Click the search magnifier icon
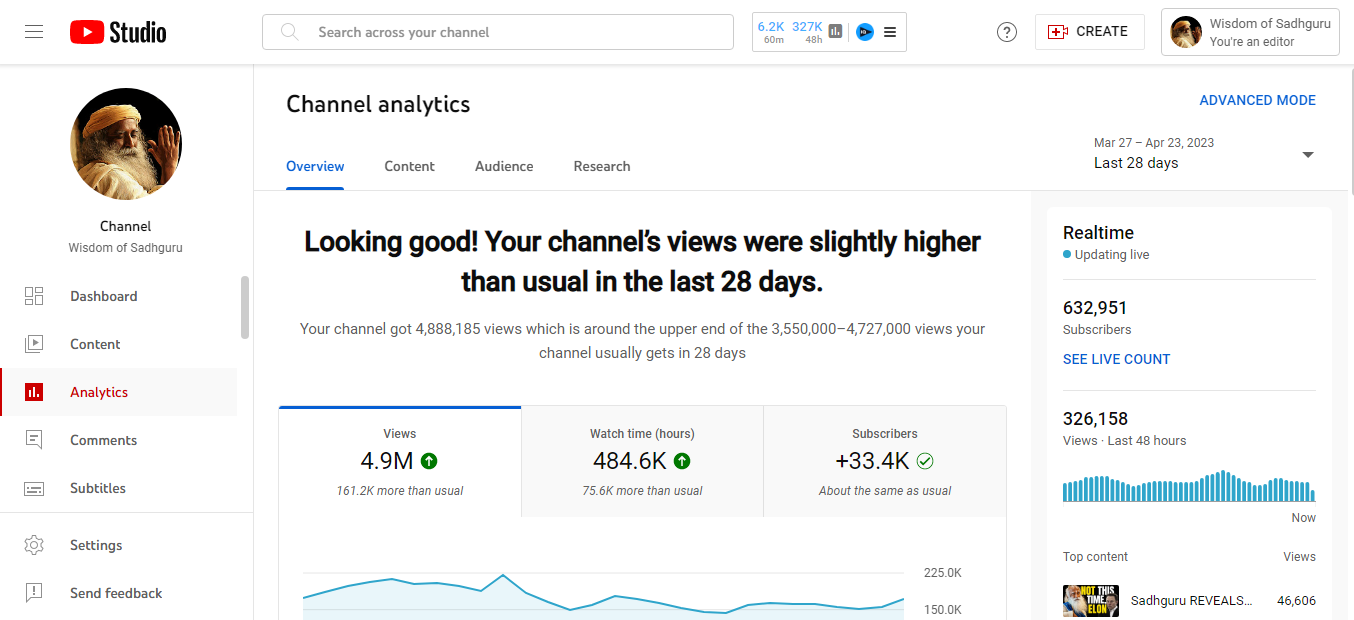 (290, 32)
